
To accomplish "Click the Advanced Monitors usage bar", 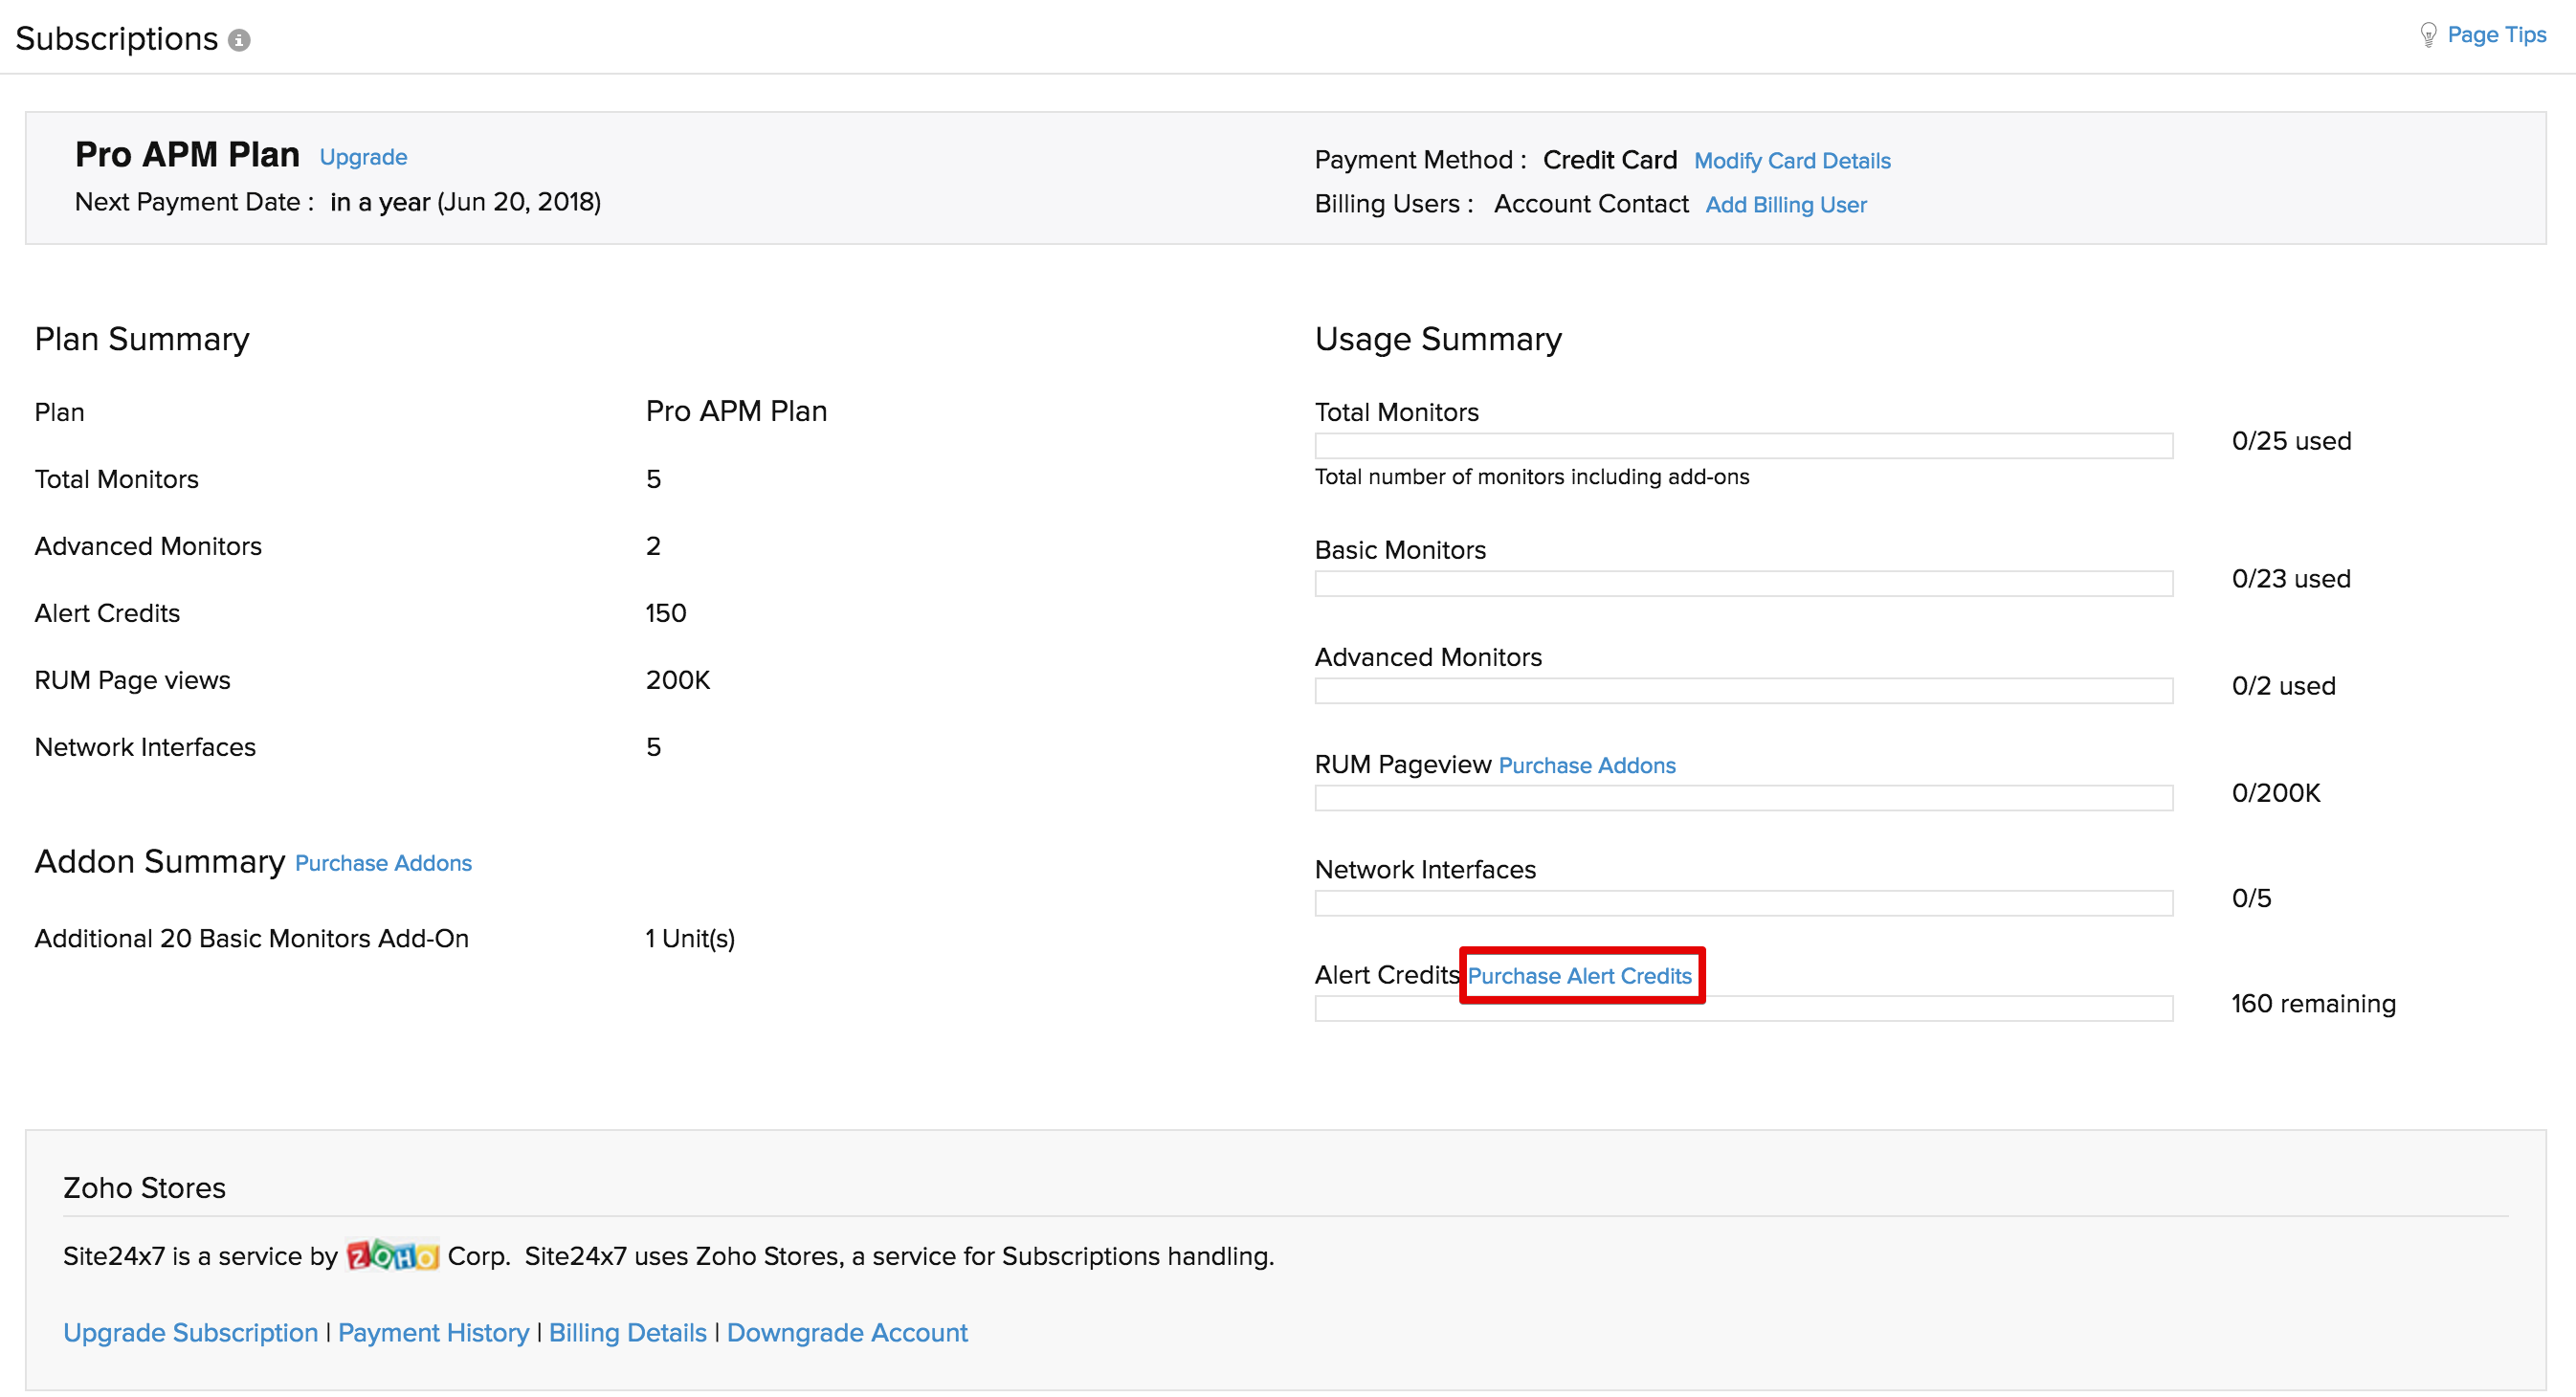I will 1743,691.
